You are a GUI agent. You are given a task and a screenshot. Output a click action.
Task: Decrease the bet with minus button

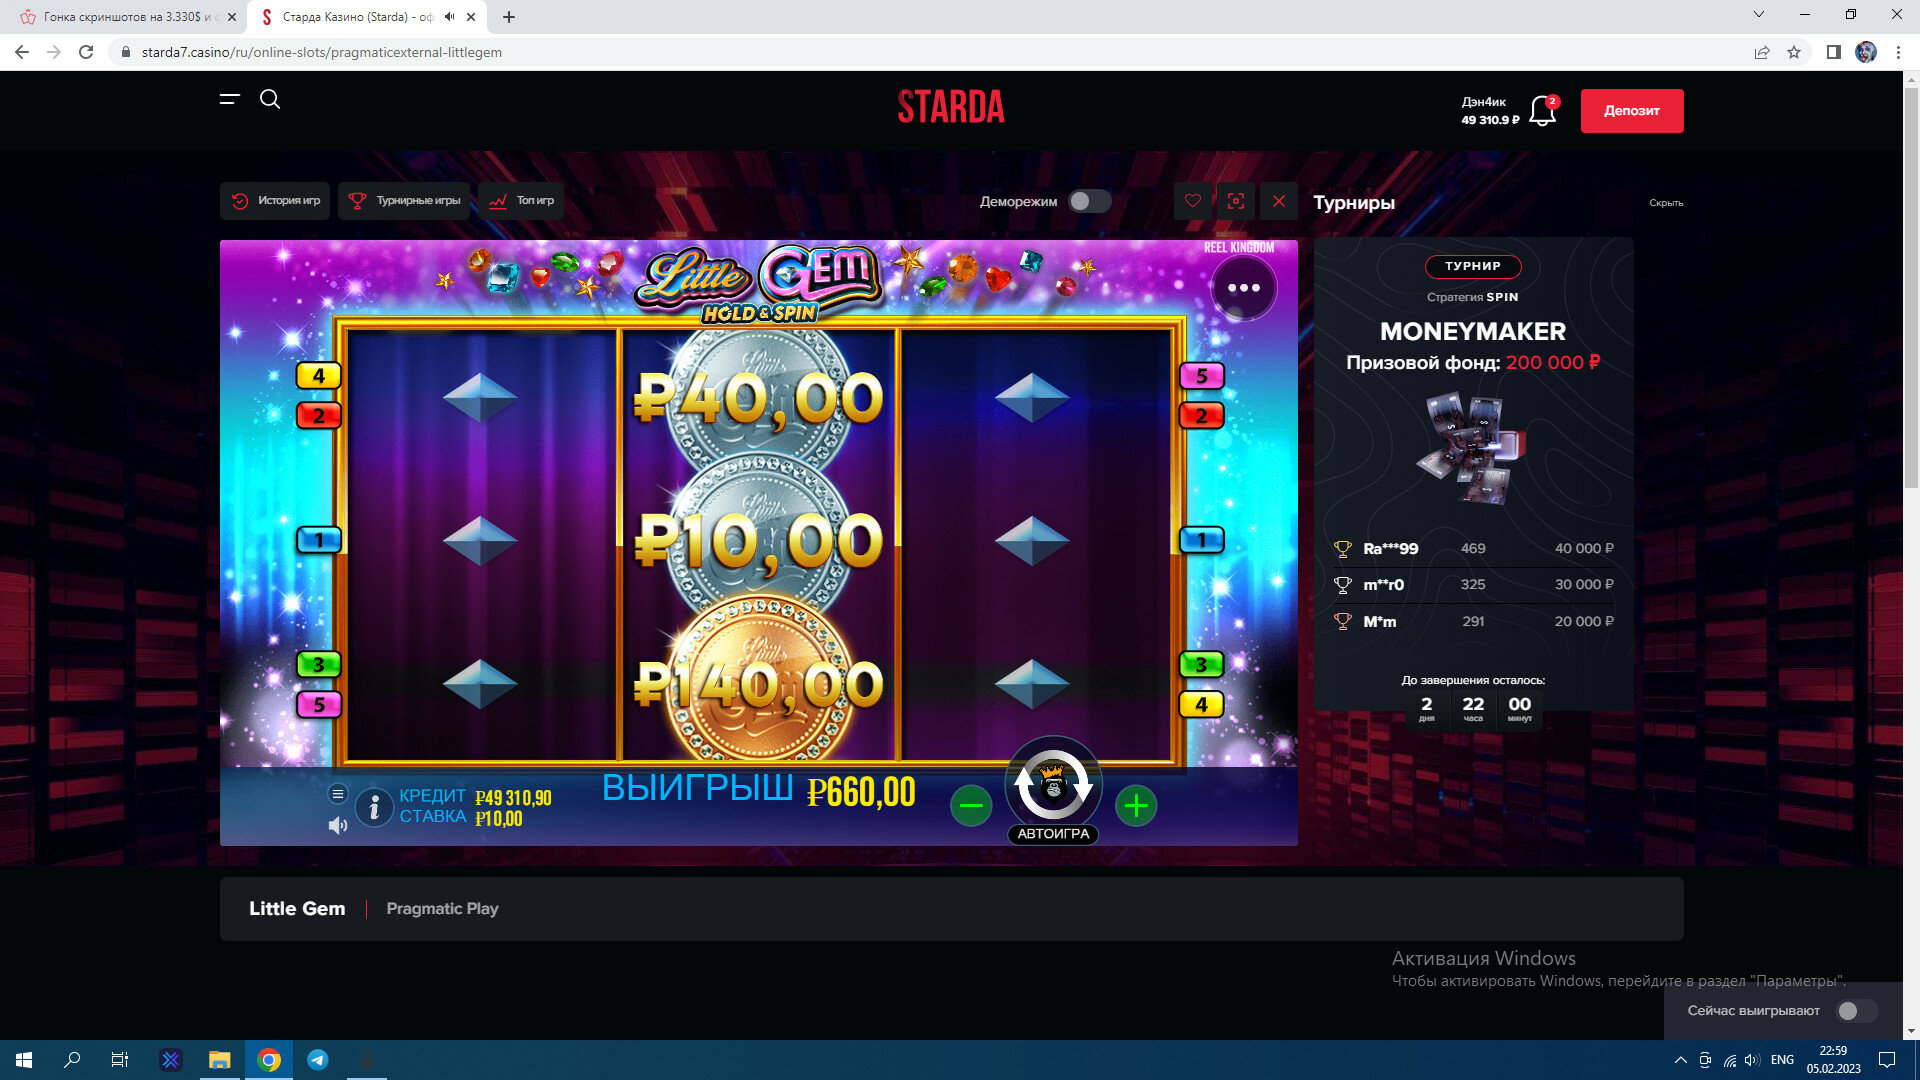(x=971, y=806)
